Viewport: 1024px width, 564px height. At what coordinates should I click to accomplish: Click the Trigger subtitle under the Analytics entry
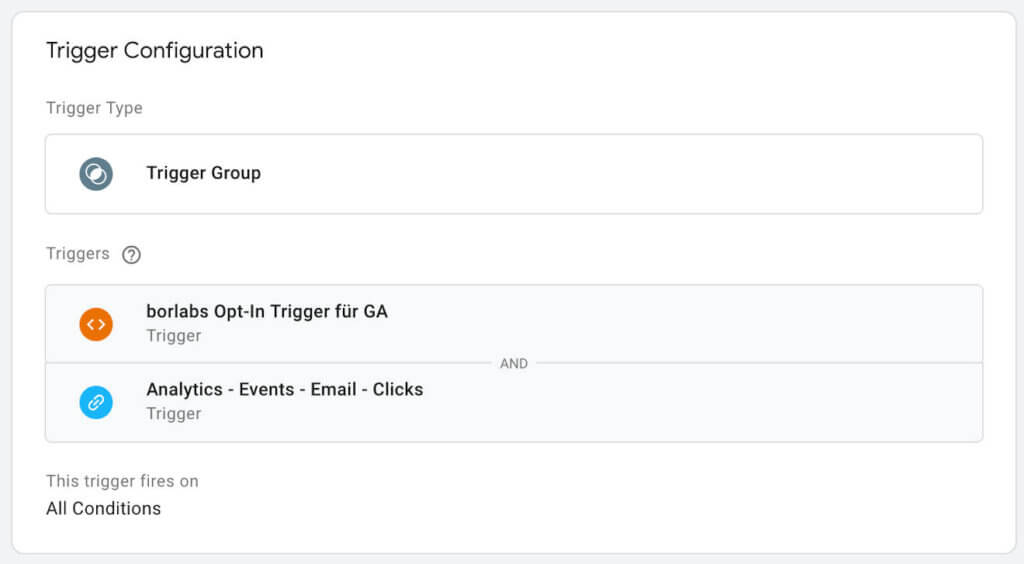pos(174,413)
